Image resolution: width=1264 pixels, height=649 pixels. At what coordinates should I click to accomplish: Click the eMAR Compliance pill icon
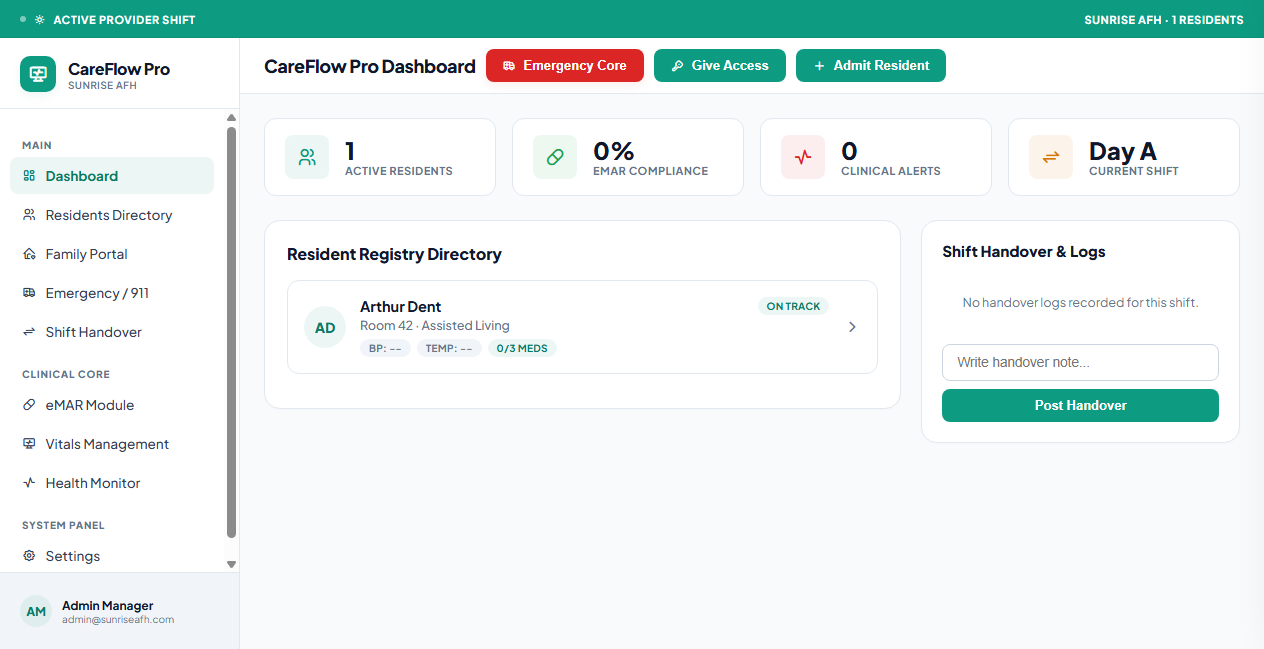tap(555, 157)
